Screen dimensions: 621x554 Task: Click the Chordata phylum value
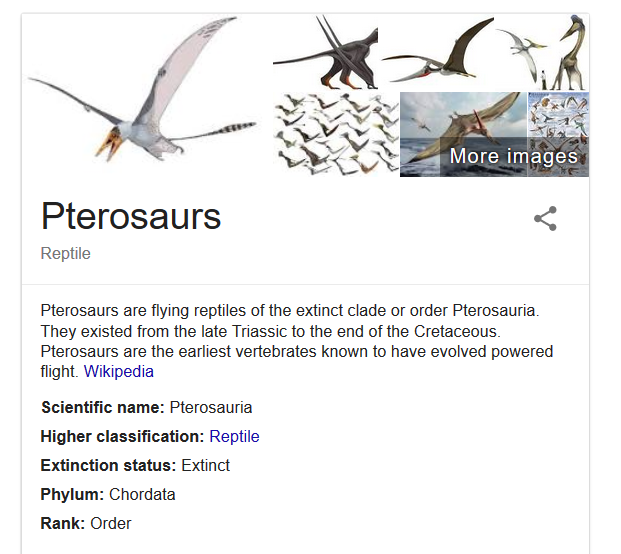[142, 494]
